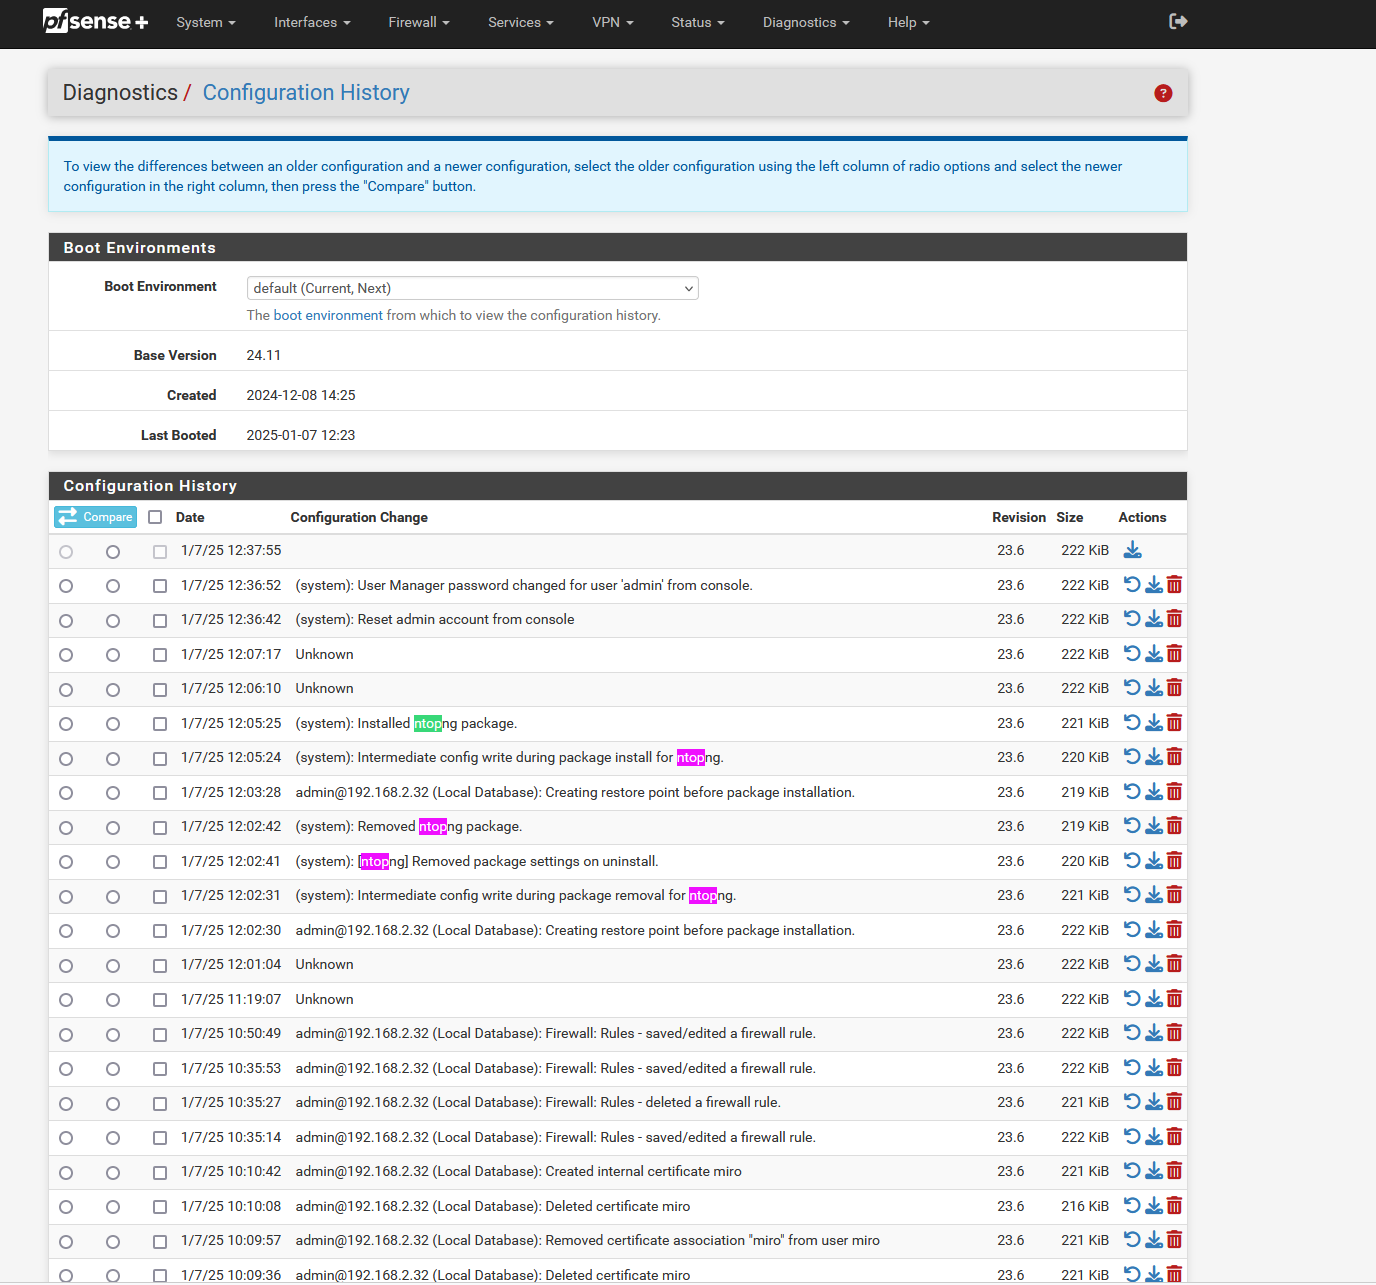Viewport: 1376px width, 1285px height.
Task: Download the 'Installed ntopng package' config
Action: coord(1153,723)
